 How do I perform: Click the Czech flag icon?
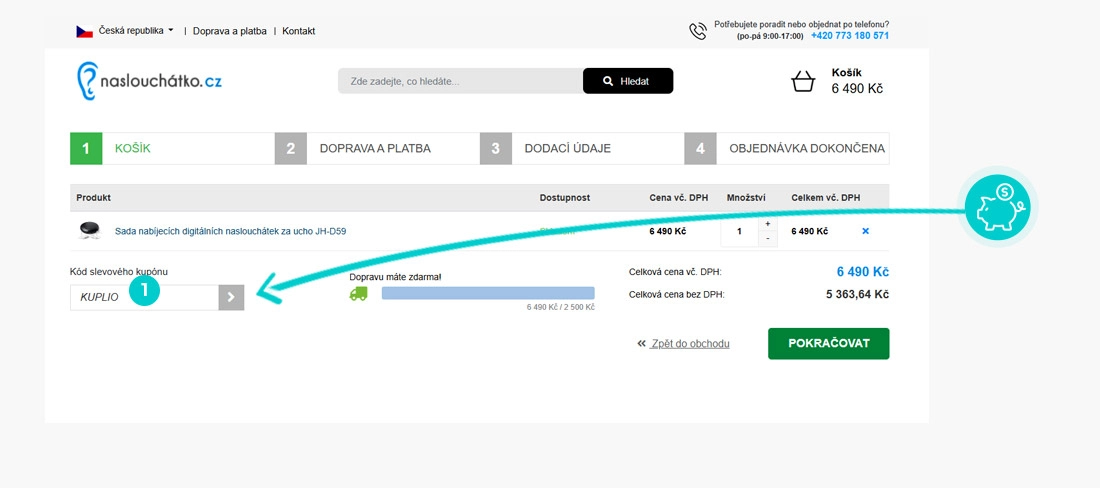pos(84,31)
